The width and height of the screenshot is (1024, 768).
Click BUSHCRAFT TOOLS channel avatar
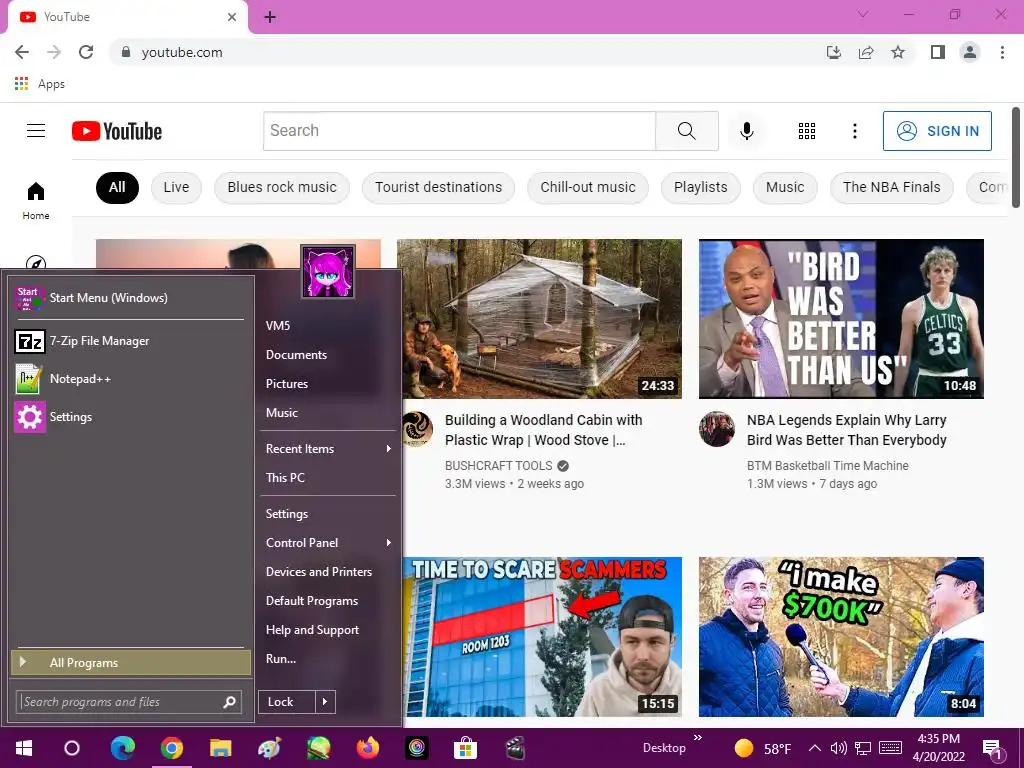tap(417, 429)
